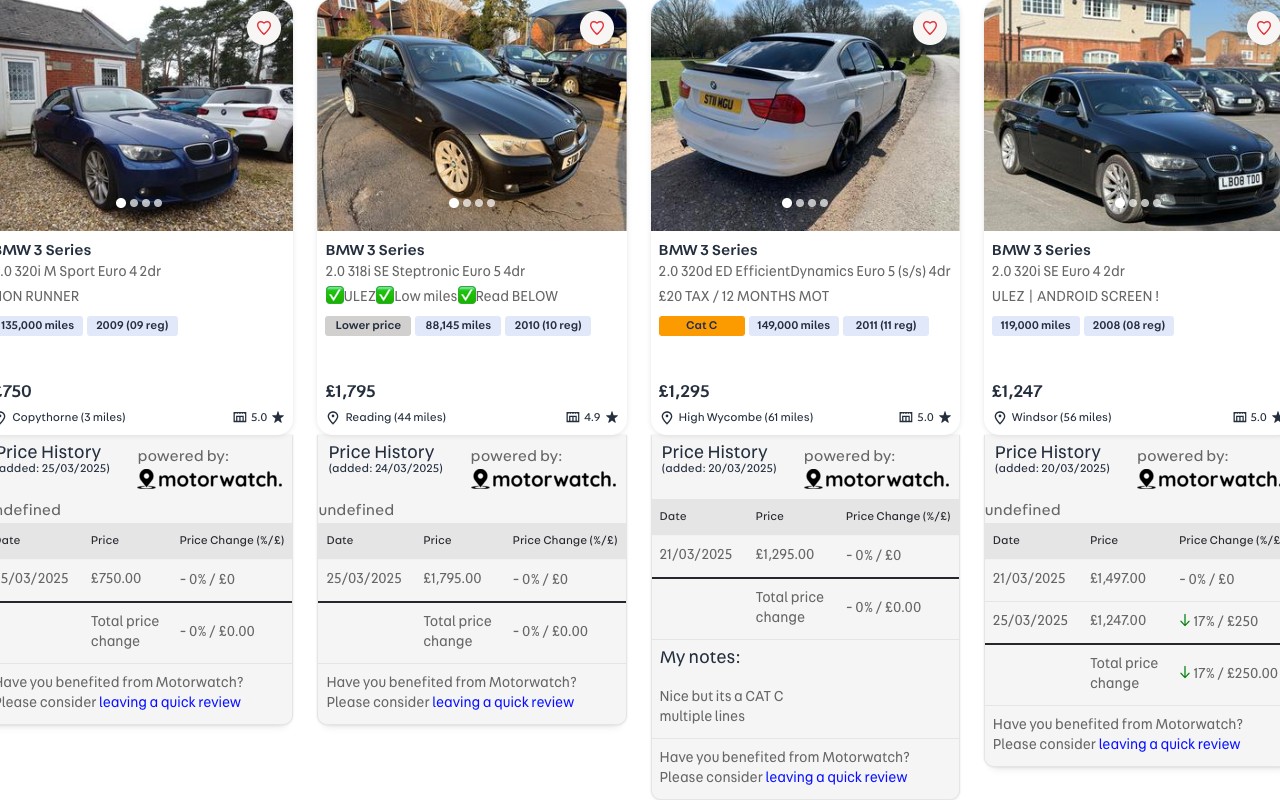Open 'leaving a quick review' under the Reading listing
The image size is (1280, 800).
[x=503, y=702]
